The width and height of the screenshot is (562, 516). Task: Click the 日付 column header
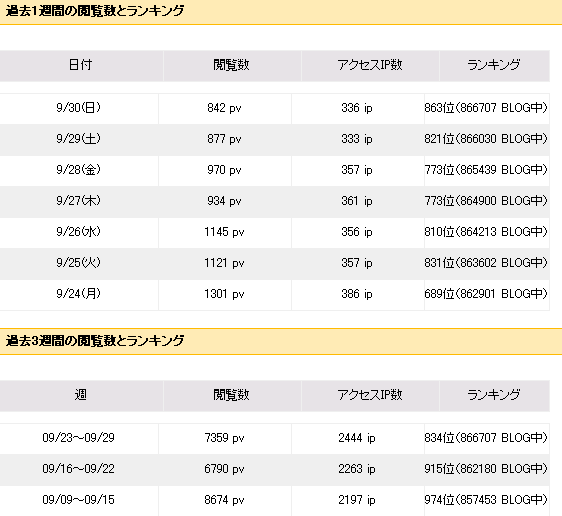pos(80,65)
